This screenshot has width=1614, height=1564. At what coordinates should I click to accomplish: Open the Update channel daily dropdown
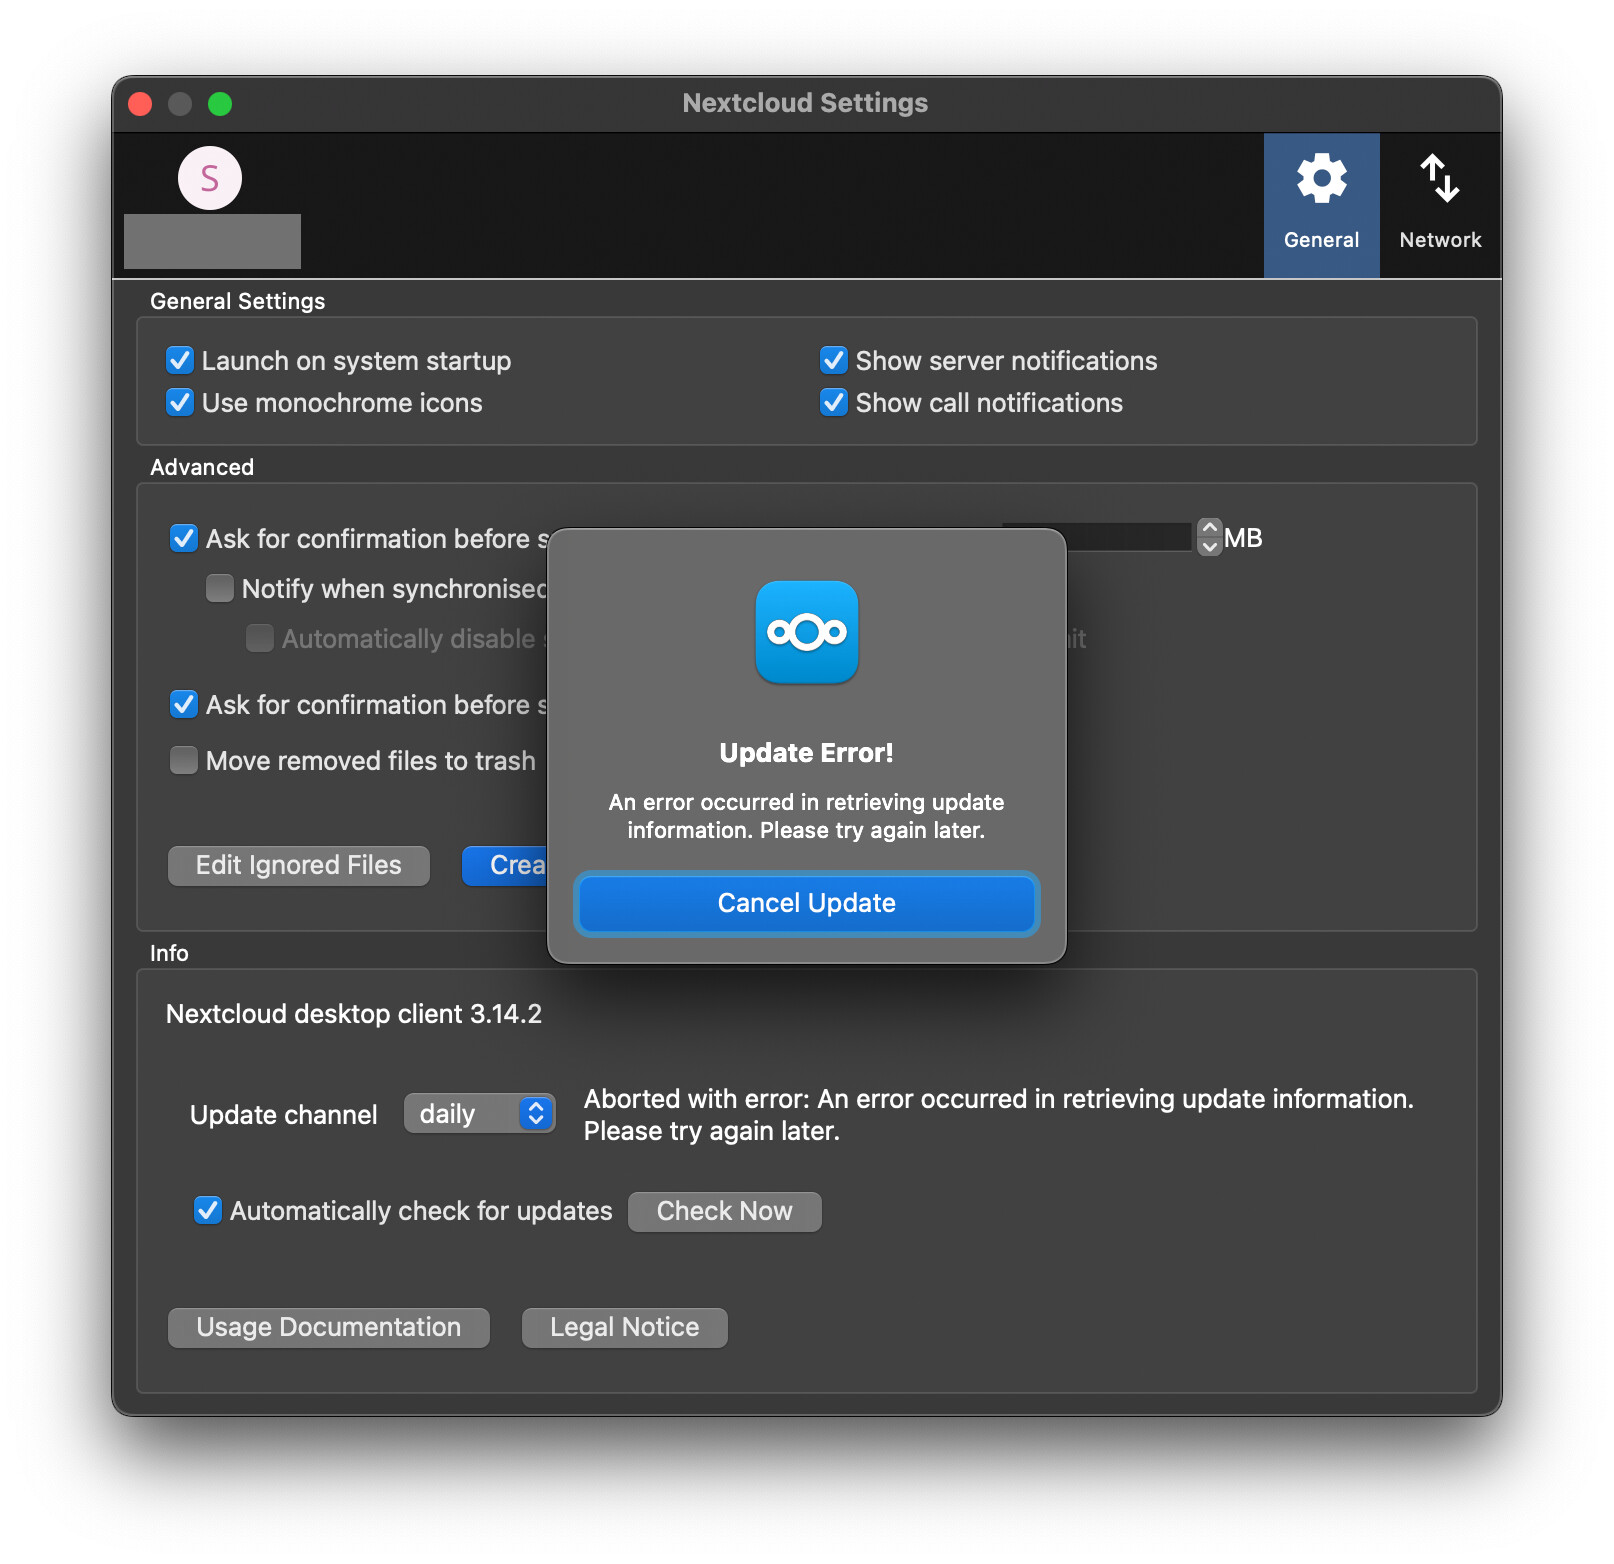pos(480,1114)
